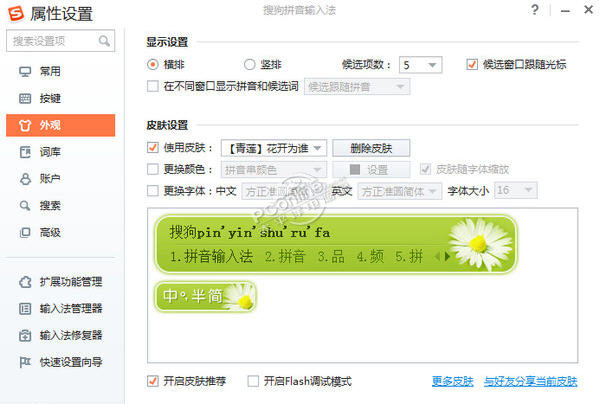Toggle 候选窗口跟随光标 checkbox

click(472, 64)
